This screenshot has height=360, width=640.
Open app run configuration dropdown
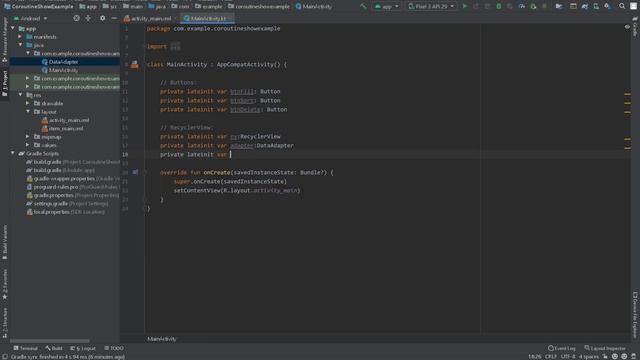[387, 6]
